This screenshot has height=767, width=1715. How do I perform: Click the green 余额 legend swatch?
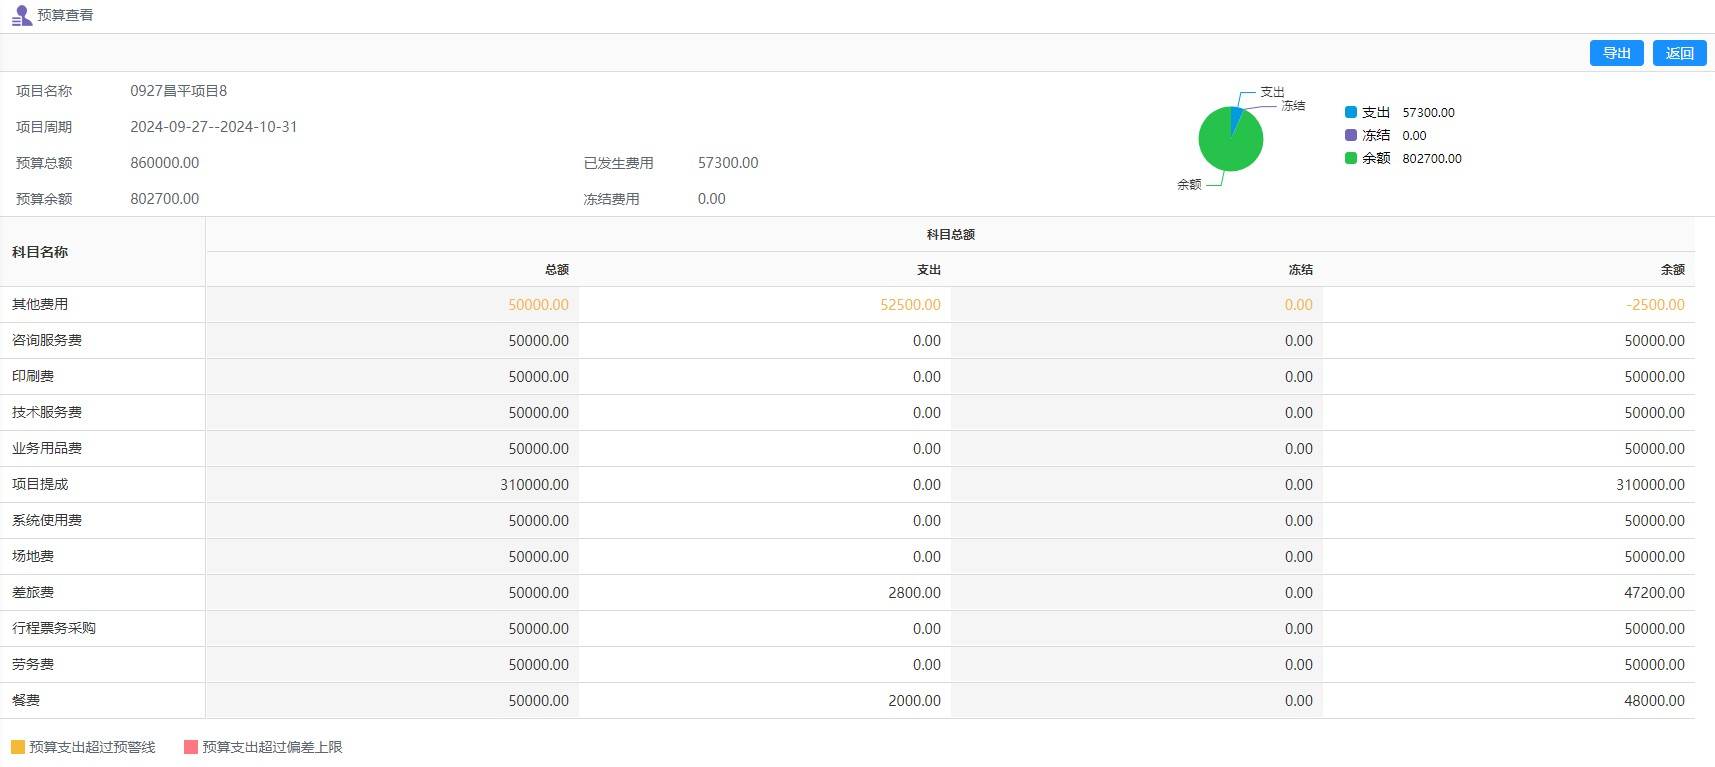pyautogui.click(x=1351, y=158)
